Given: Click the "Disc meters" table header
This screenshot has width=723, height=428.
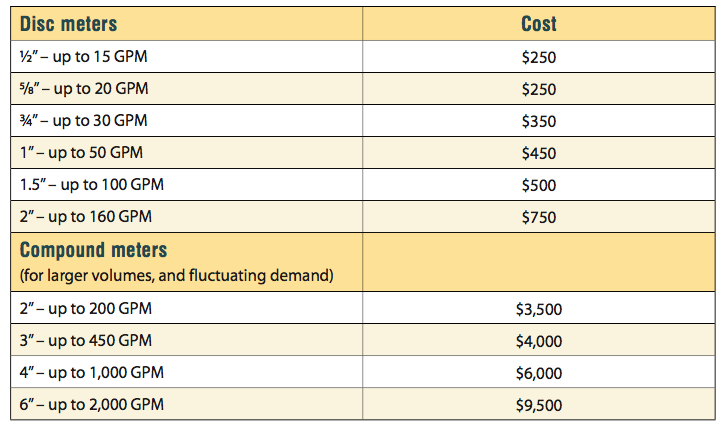Looking at the screenshot, I should 68,23.
